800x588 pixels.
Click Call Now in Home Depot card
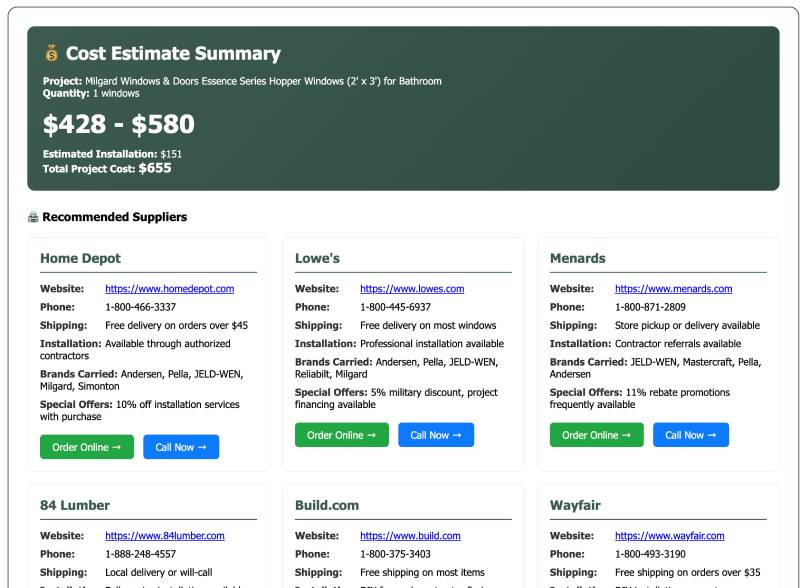point(181,447)
